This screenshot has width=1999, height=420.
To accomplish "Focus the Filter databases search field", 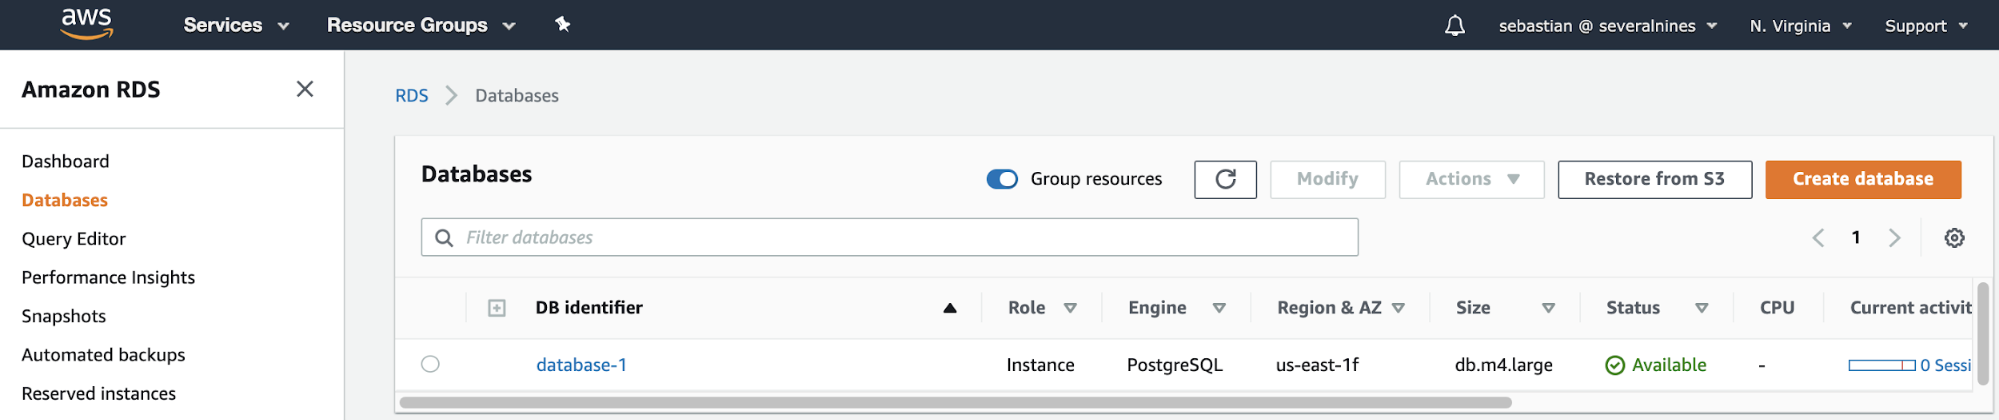I will coord(889,237).
